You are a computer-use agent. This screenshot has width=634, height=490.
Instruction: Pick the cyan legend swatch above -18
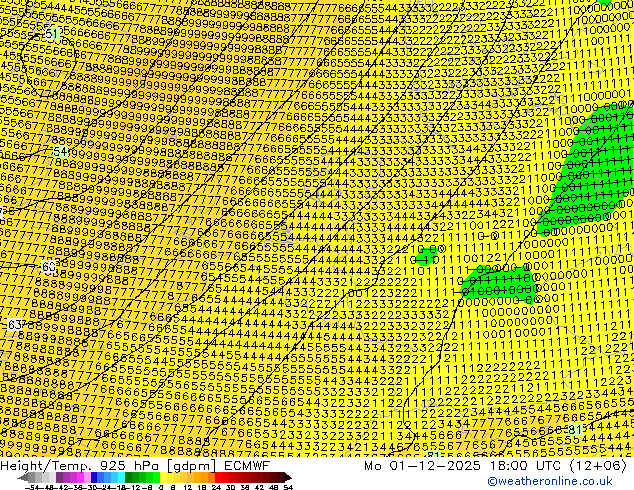(121, 477)
